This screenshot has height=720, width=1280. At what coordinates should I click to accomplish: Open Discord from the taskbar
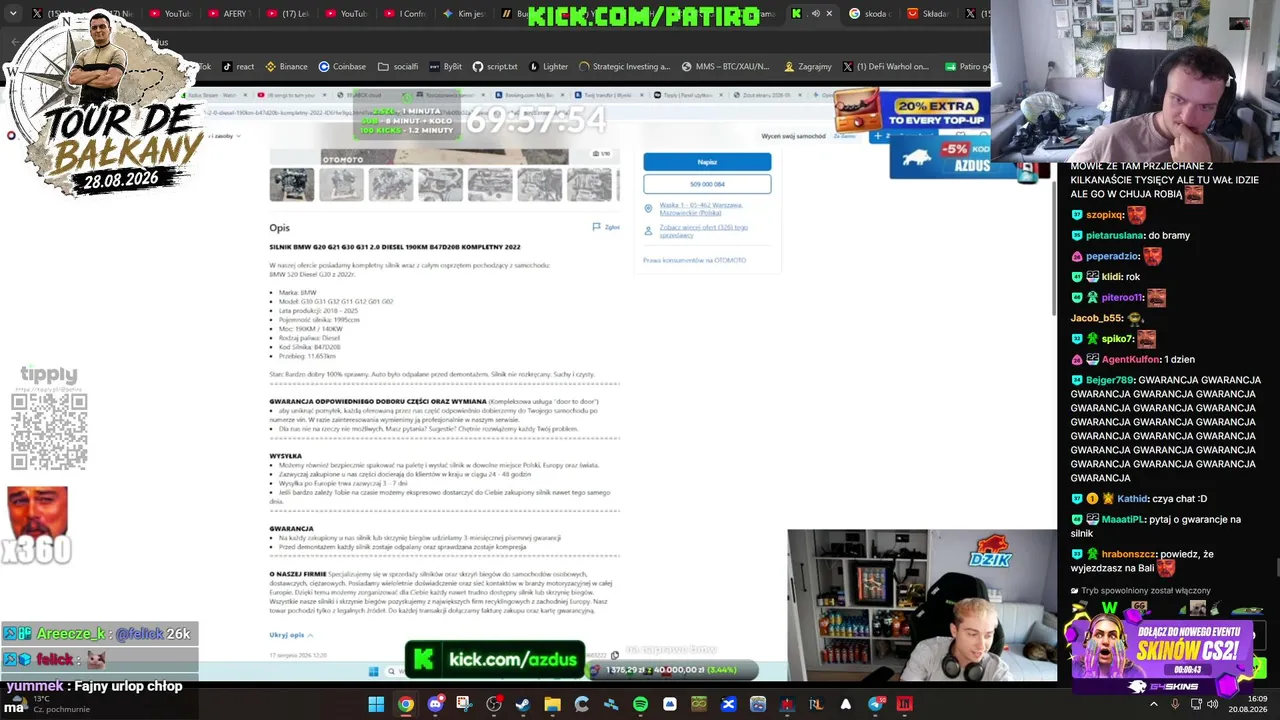(435, 704)
